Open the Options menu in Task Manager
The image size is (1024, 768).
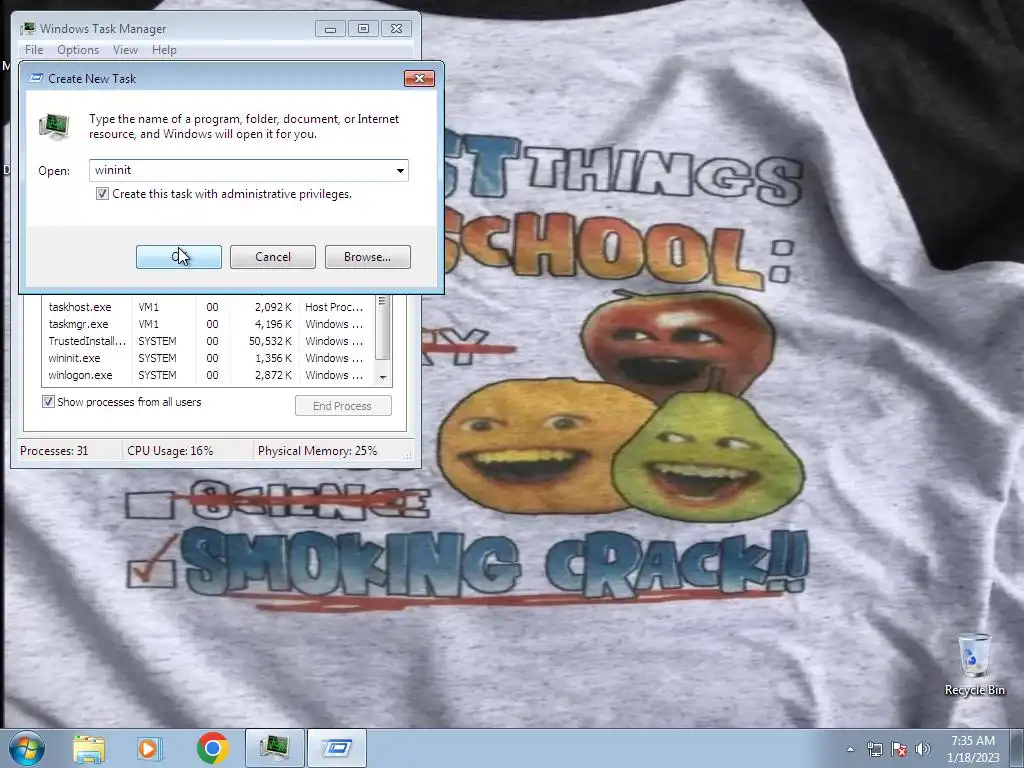78,50
